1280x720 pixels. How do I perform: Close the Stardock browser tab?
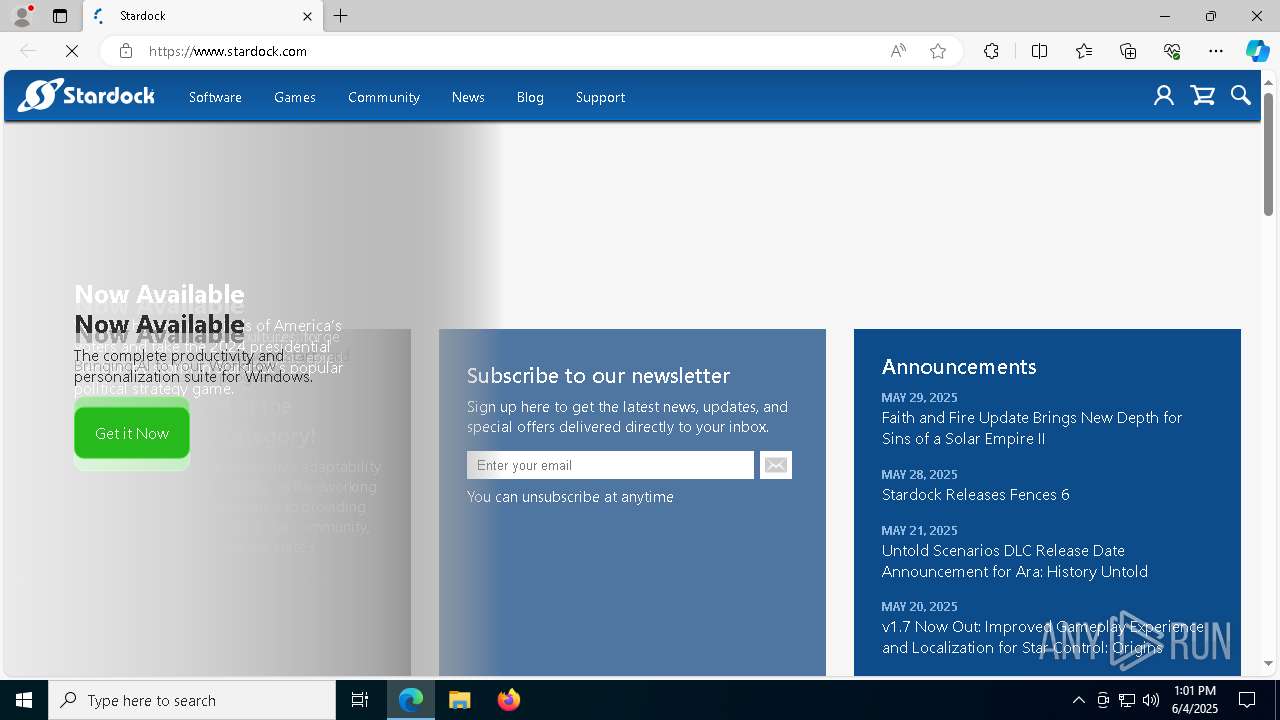[308, 16]
